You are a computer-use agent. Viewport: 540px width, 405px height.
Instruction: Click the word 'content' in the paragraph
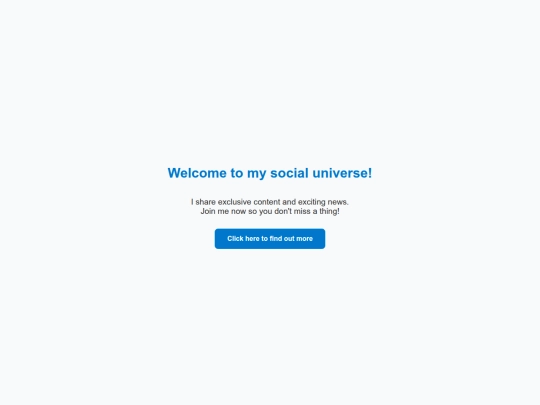[267, 202]
